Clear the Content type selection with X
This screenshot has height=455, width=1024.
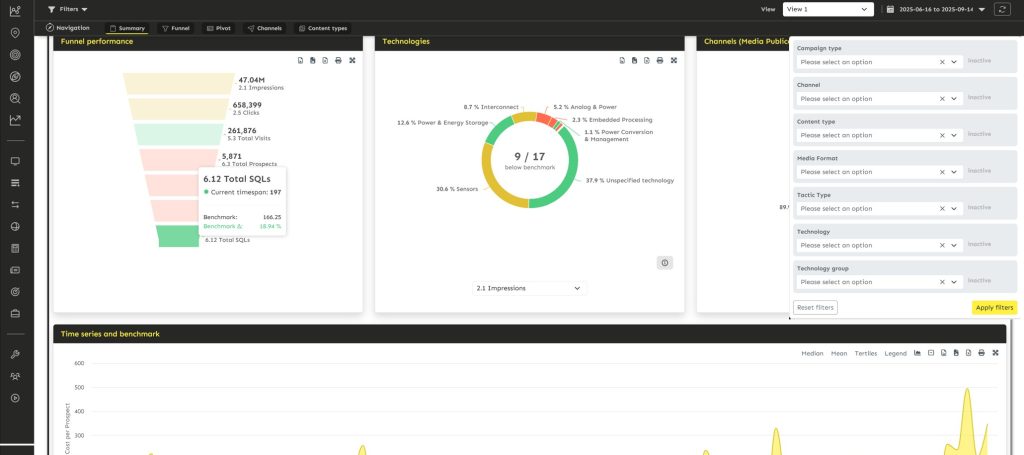[942, 135]
